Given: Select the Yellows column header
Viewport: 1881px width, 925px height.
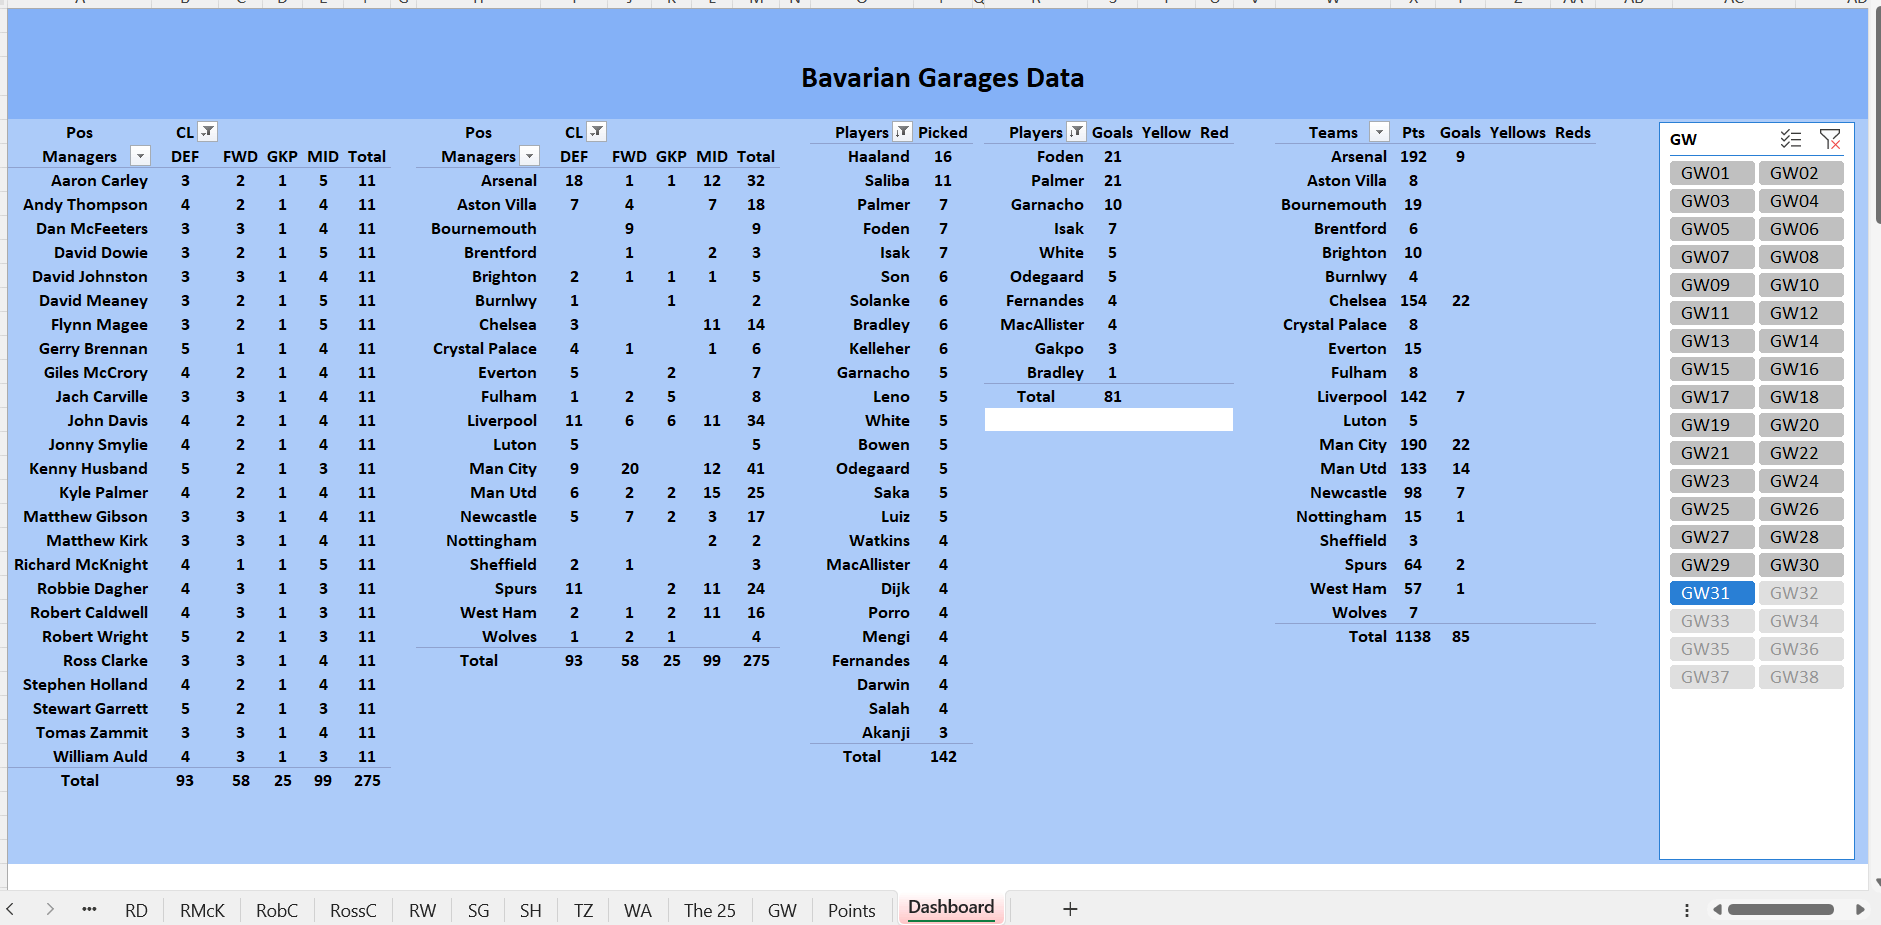Looking at the screenshot, I should click(1518, 133).
